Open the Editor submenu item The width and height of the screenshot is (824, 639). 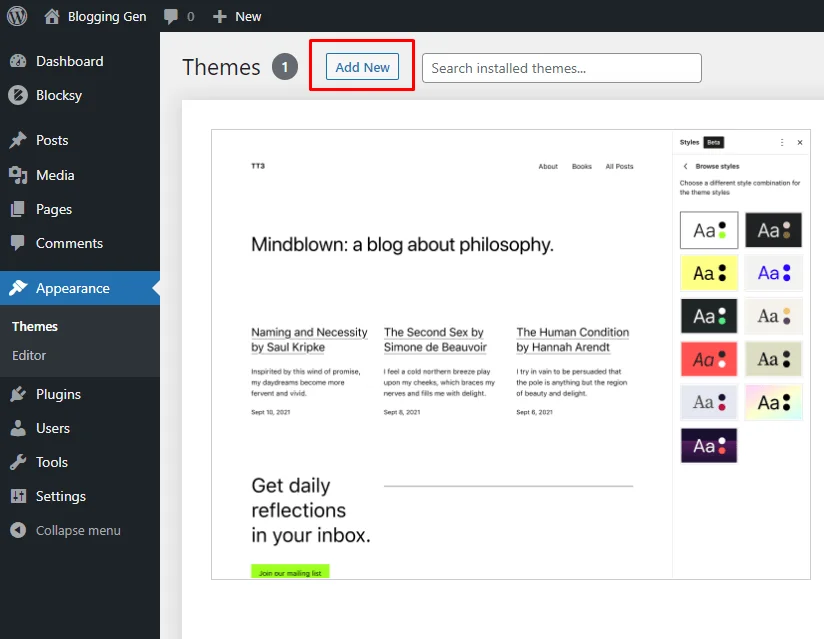click(x=29, y=355)
